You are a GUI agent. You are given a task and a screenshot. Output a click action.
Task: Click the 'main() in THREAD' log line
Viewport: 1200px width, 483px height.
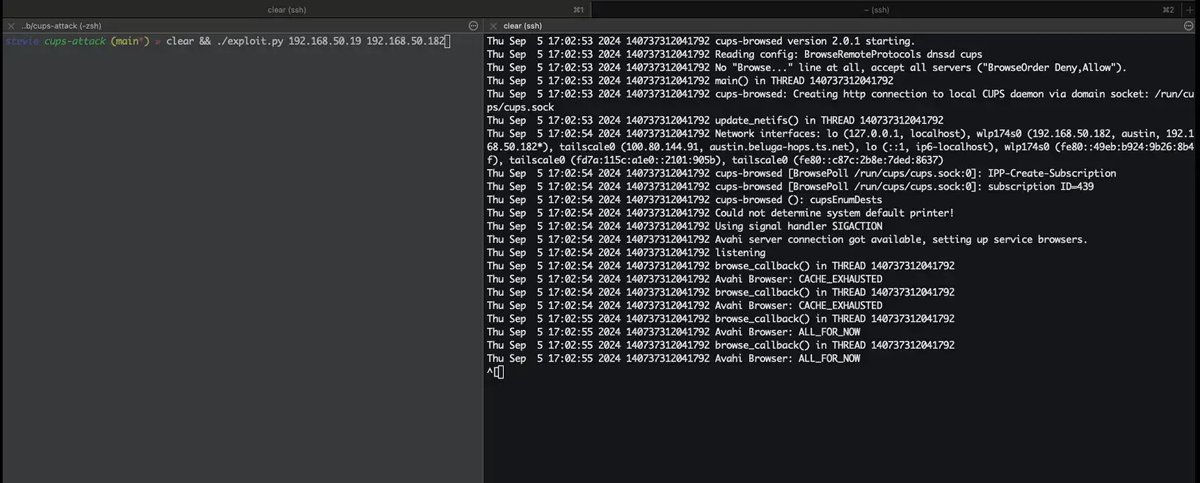(690, 80)
